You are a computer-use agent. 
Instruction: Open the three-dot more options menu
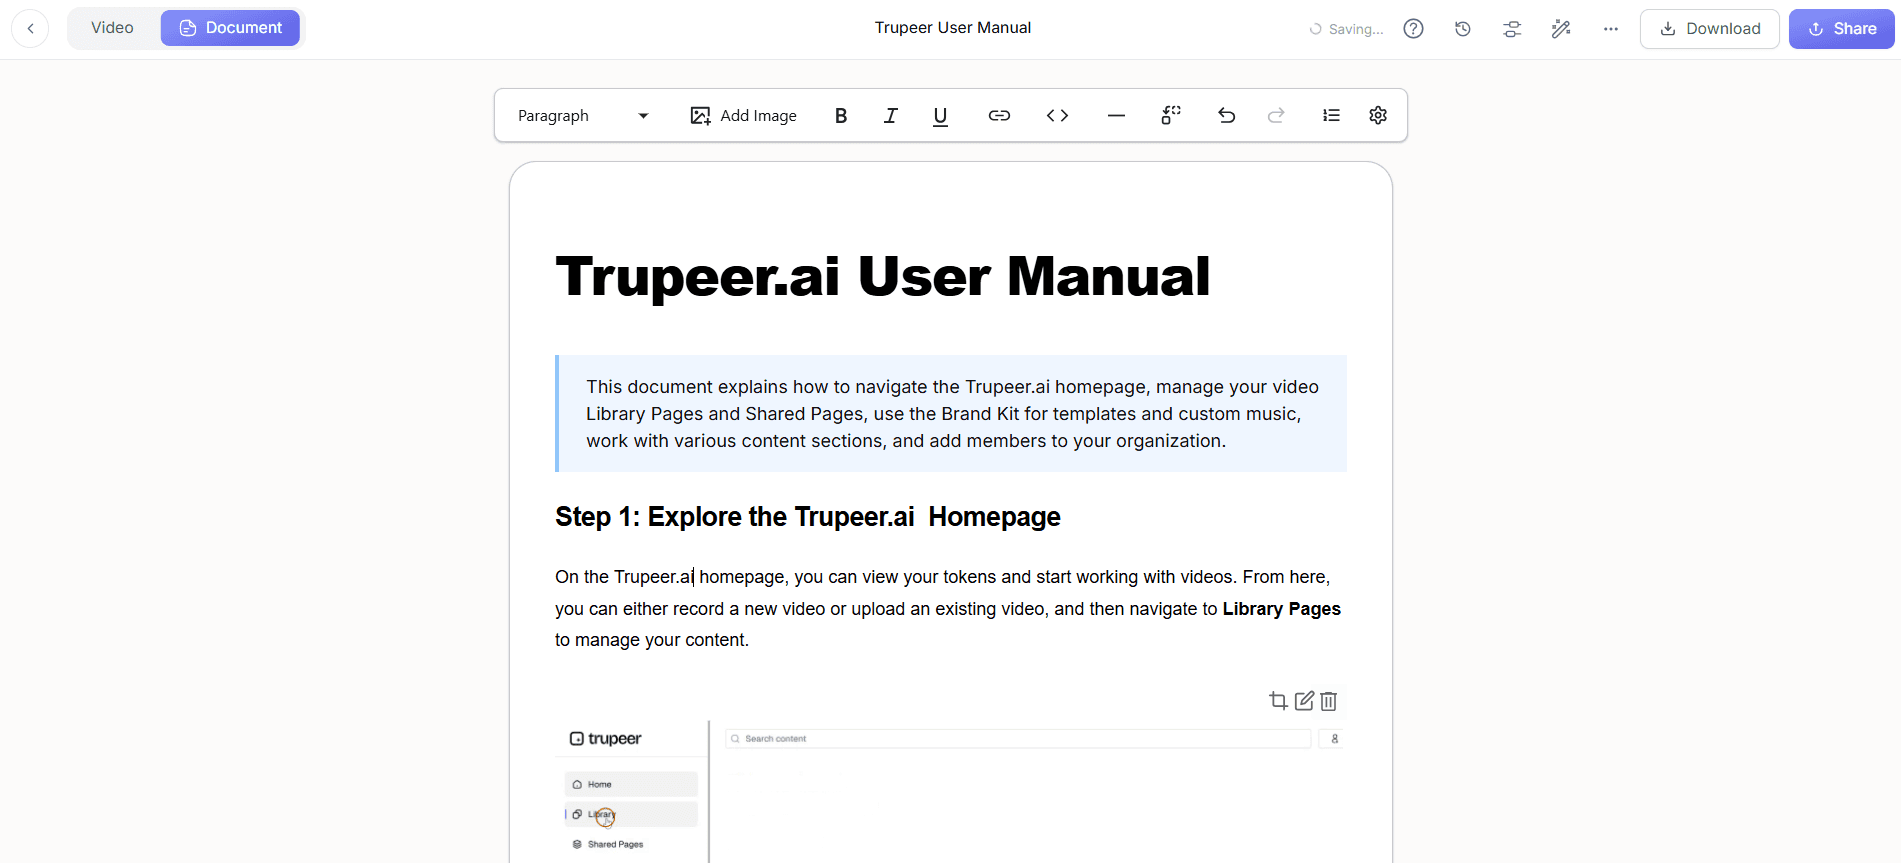(x=1610, y=29)
